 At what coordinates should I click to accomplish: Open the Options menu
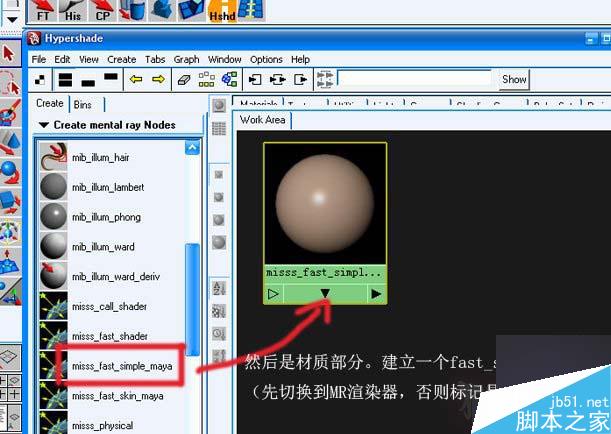(x=266, y=60)
